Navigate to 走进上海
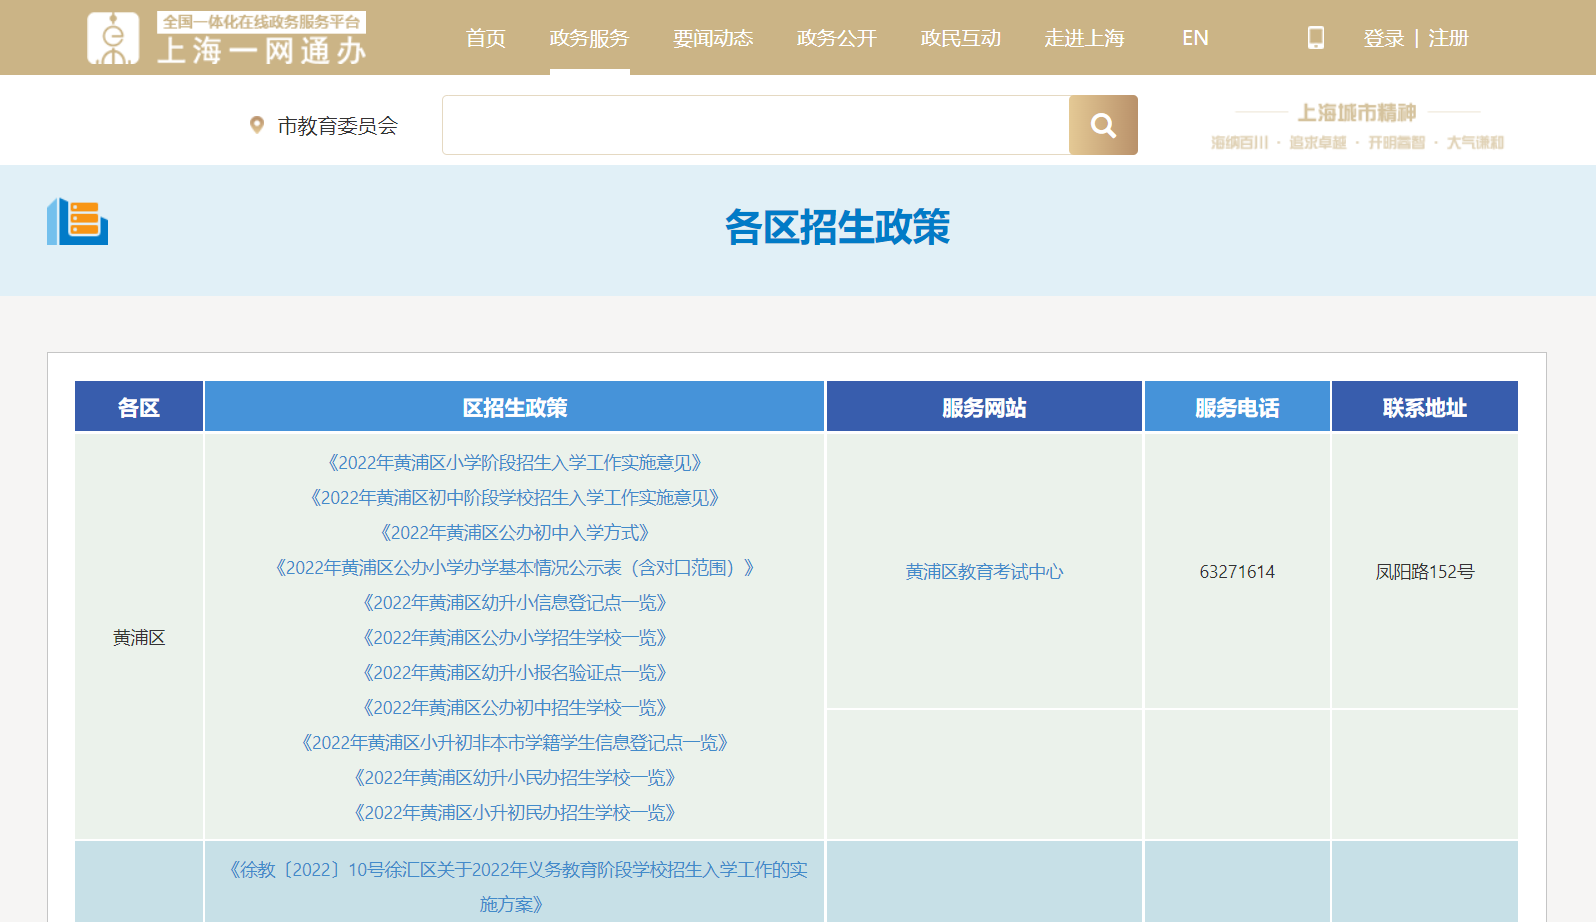 tap(1085, 38)
